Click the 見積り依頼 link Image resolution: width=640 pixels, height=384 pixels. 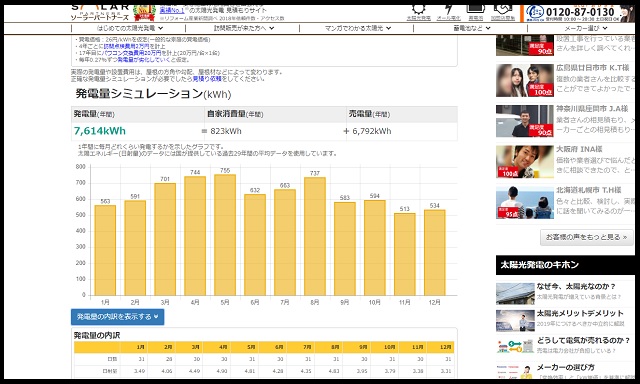(207, 79)
